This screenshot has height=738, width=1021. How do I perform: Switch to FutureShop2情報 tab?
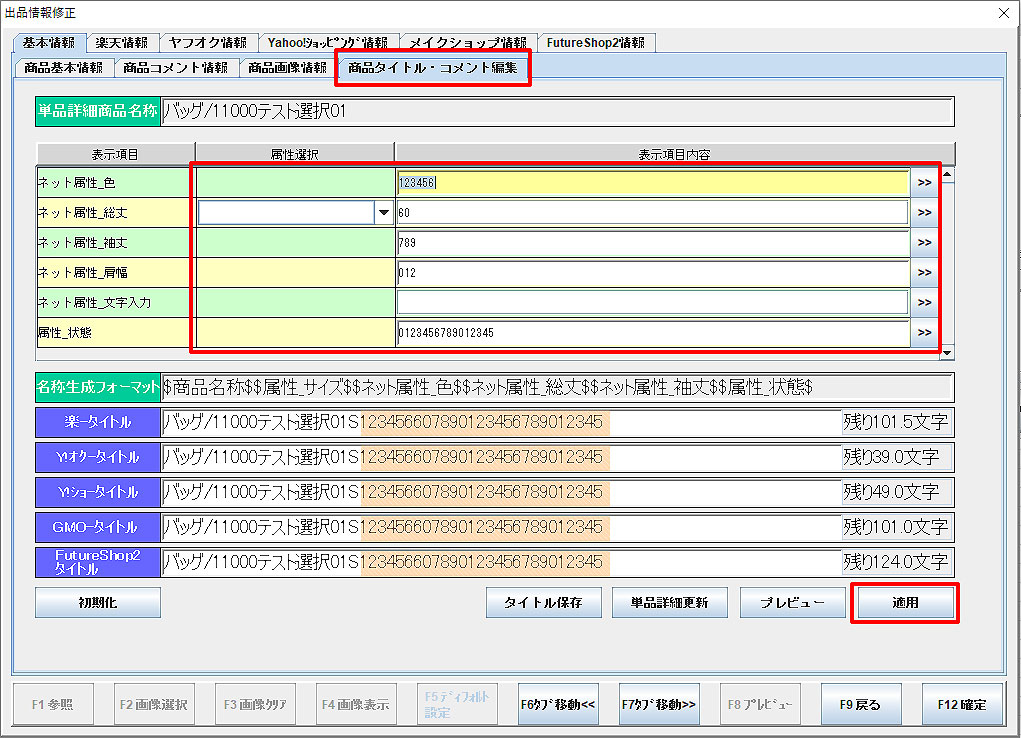click(596, 43)
